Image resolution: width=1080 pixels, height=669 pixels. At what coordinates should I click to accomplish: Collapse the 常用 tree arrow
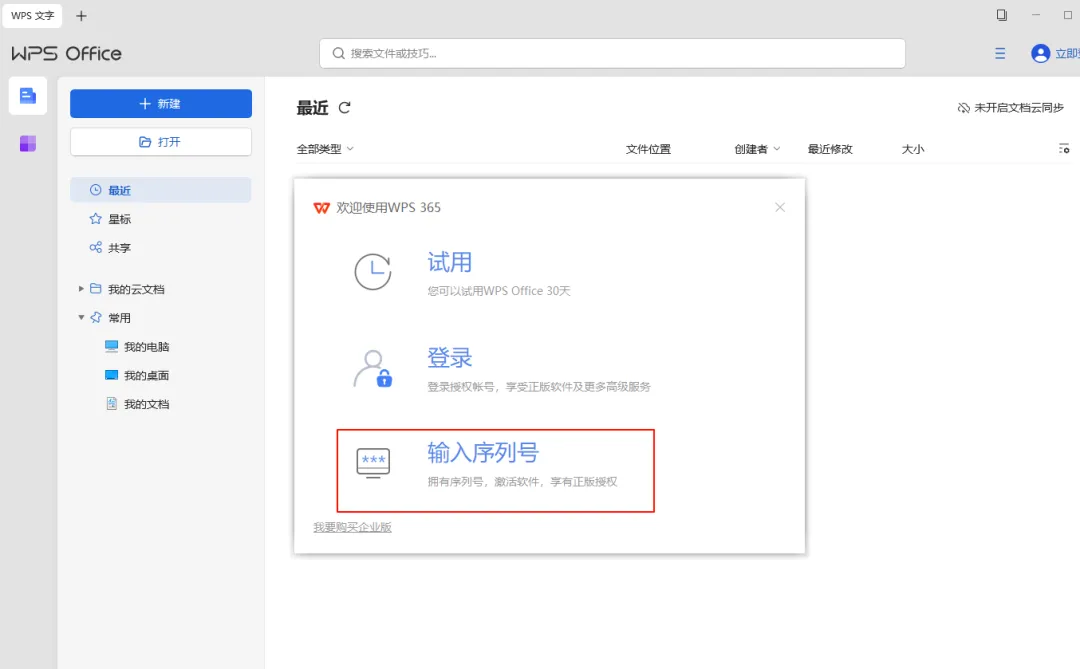coord(81,318)
